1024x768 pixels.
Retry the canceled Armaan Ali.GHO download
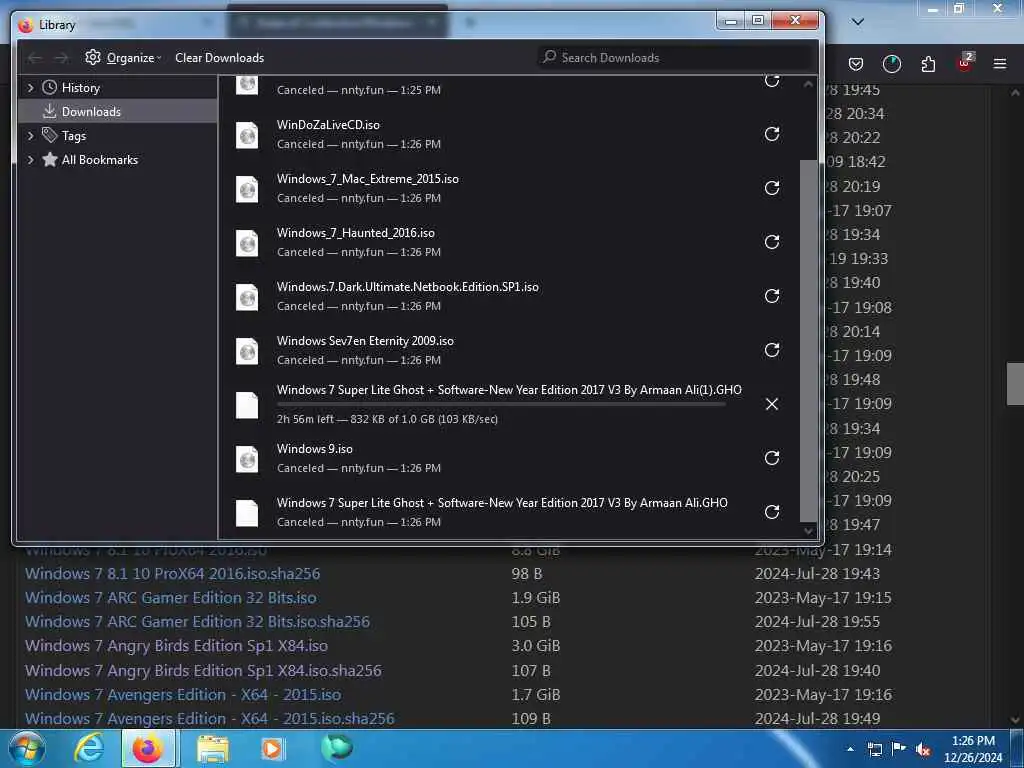pyautogui.click(x=772, y=512)
